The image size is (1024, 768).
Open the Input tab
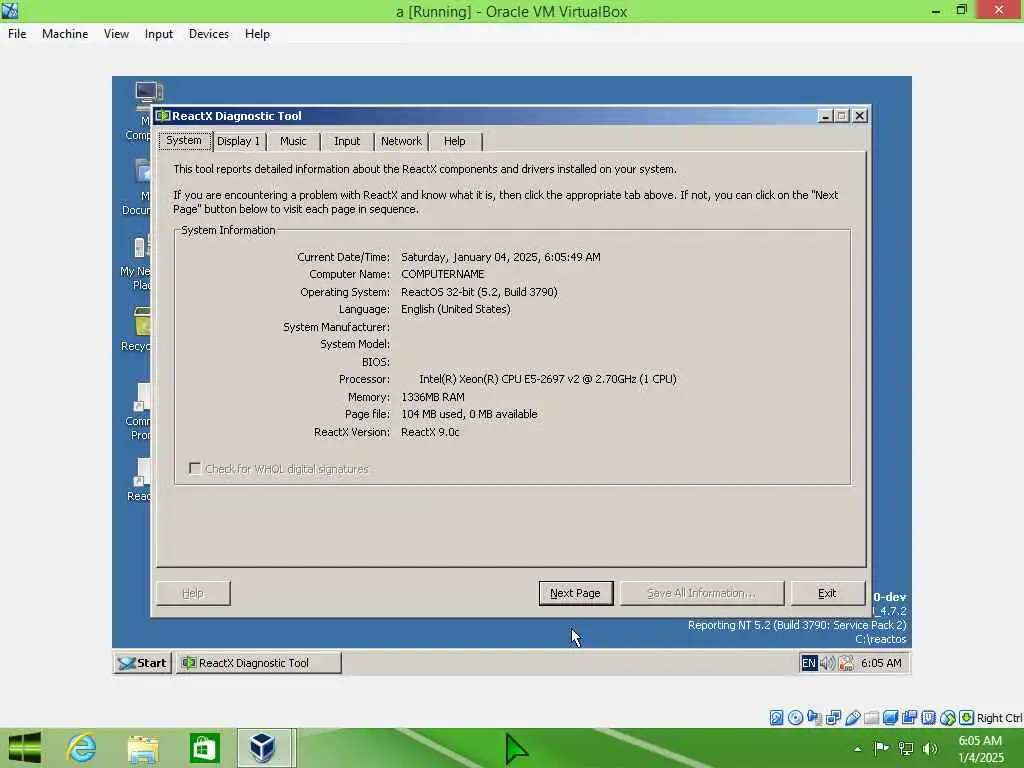347,141
